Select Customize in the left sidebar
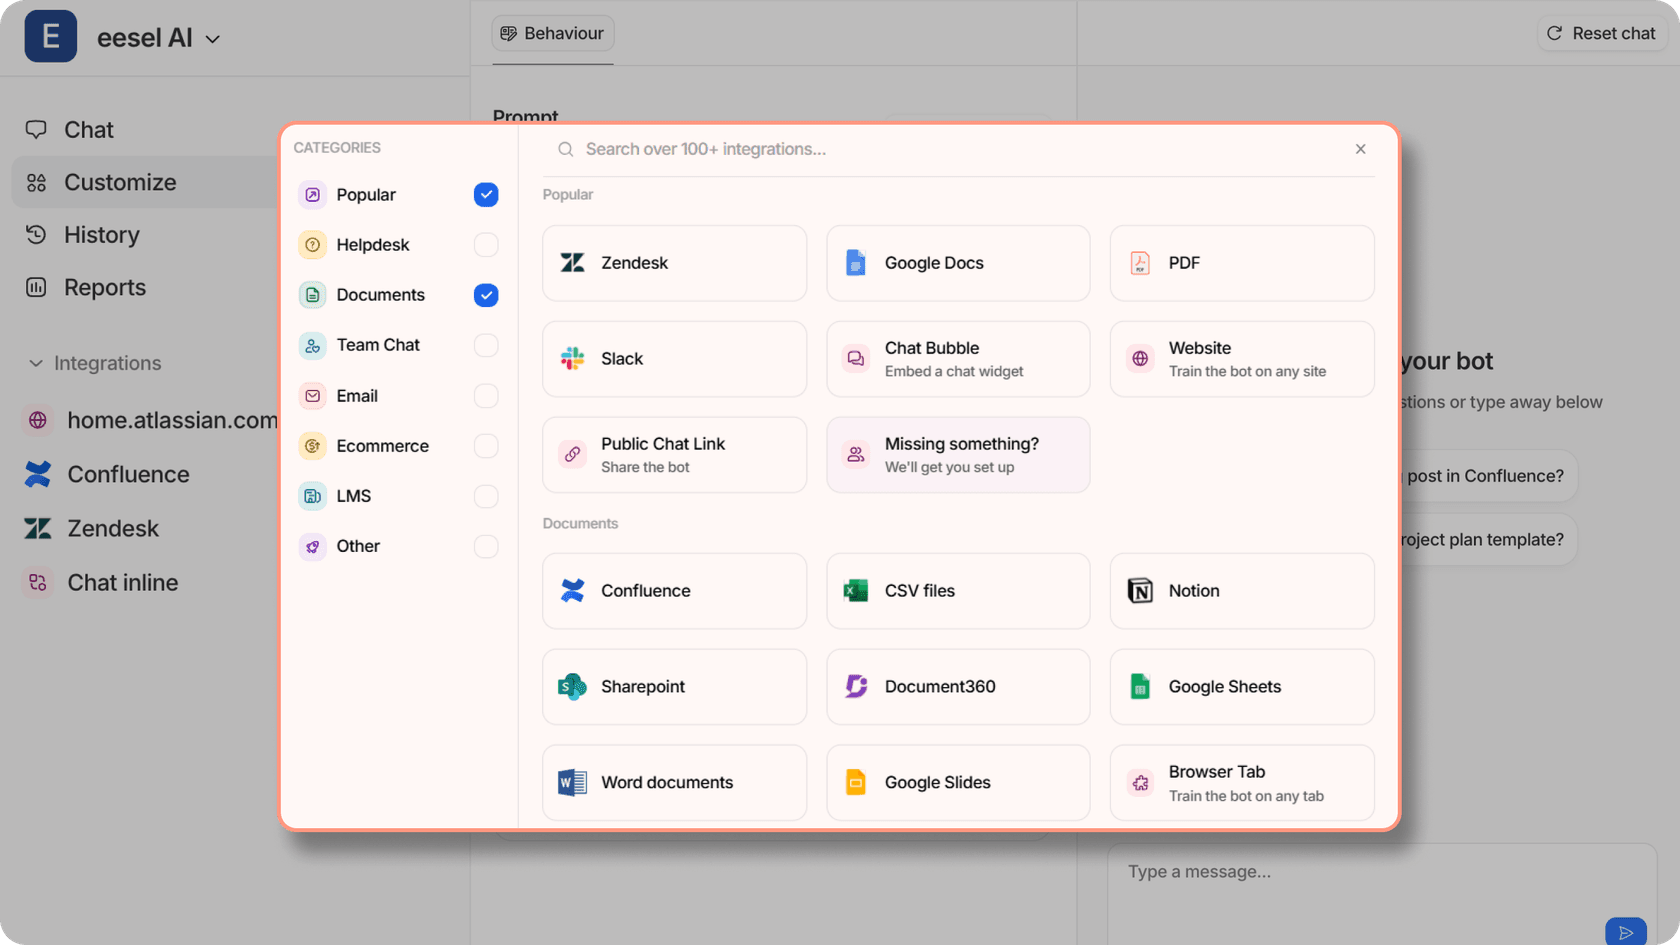Viewport: 1680px width, 945px height. pos(145,182)
